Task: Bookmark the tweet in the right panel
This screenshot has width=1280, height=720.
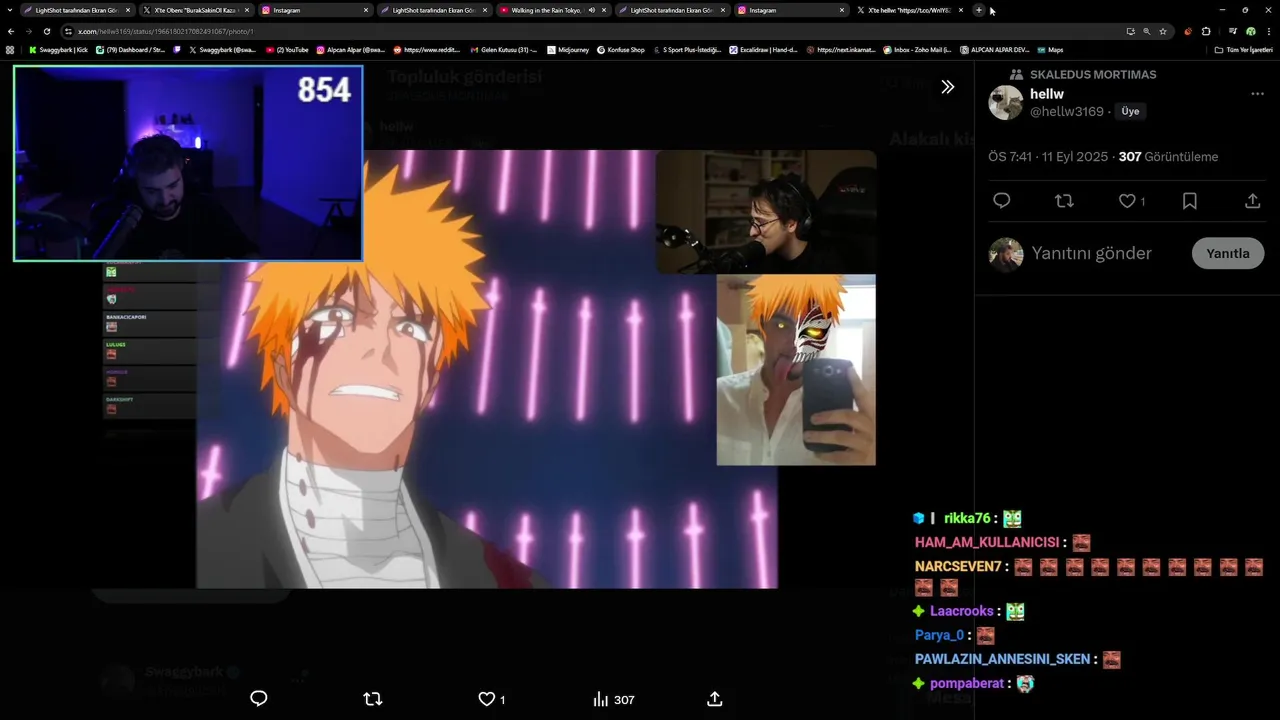Action: point(1190,201)
